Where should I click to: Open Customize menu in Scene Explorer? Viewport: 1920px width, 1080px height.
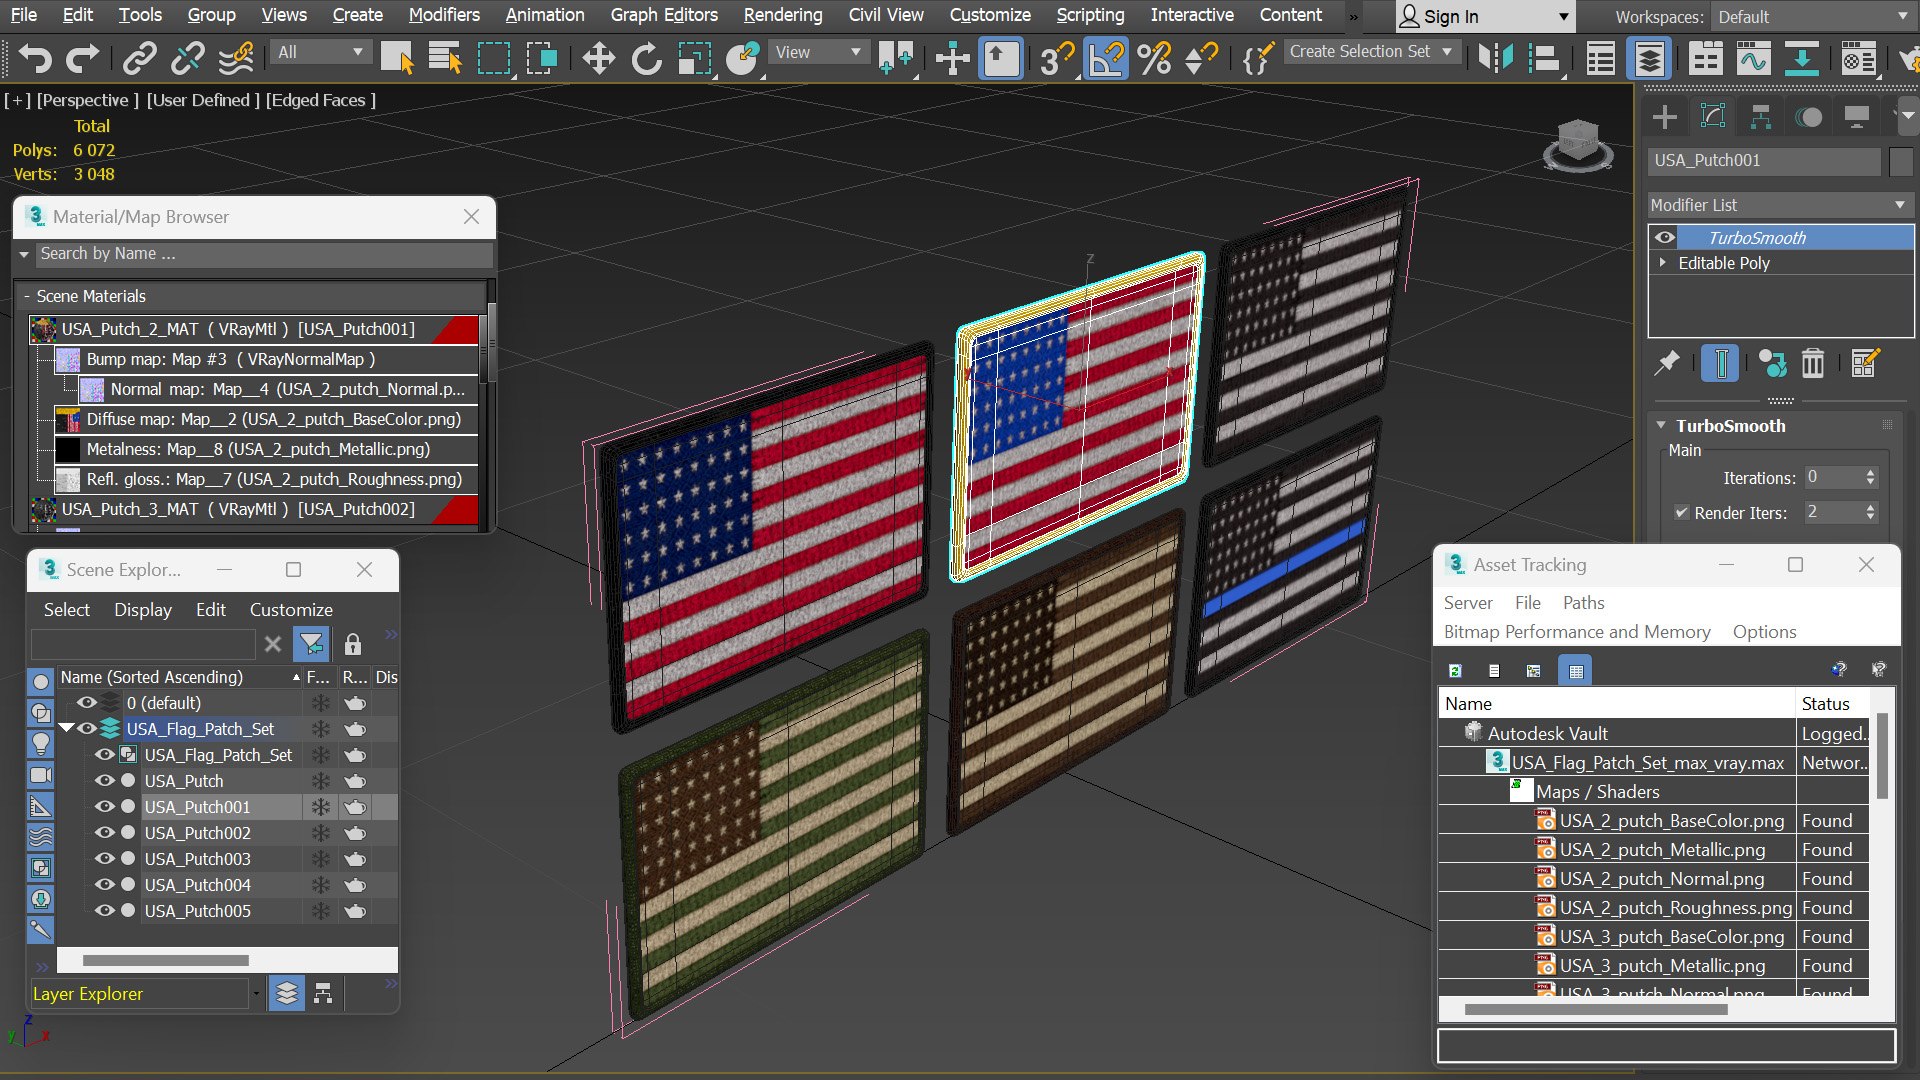point(291,610)
